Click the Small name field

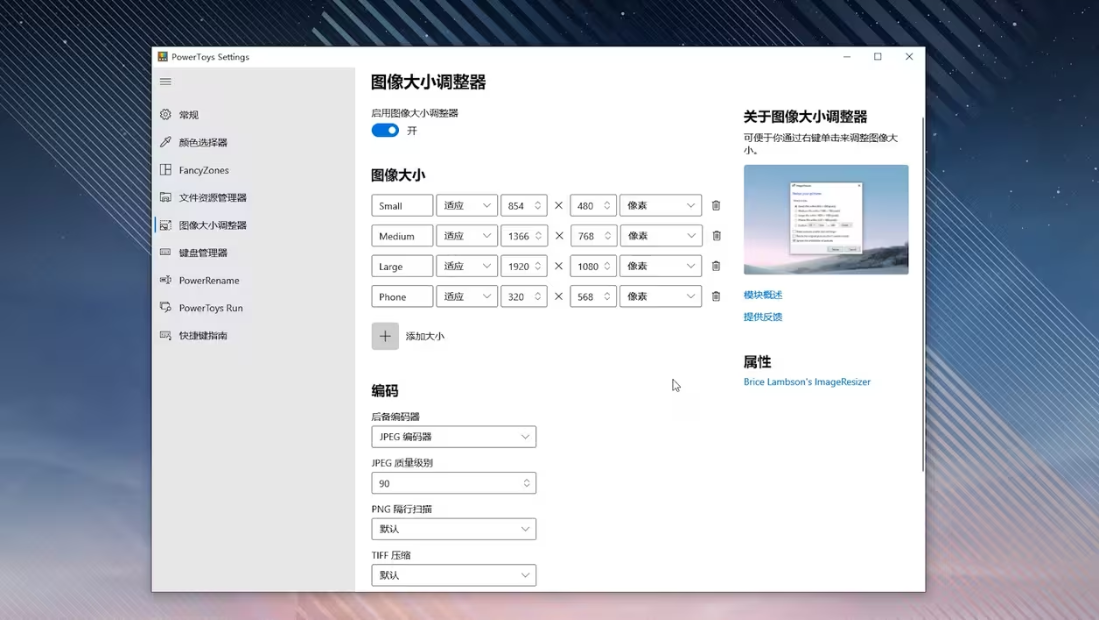[402, 206]
